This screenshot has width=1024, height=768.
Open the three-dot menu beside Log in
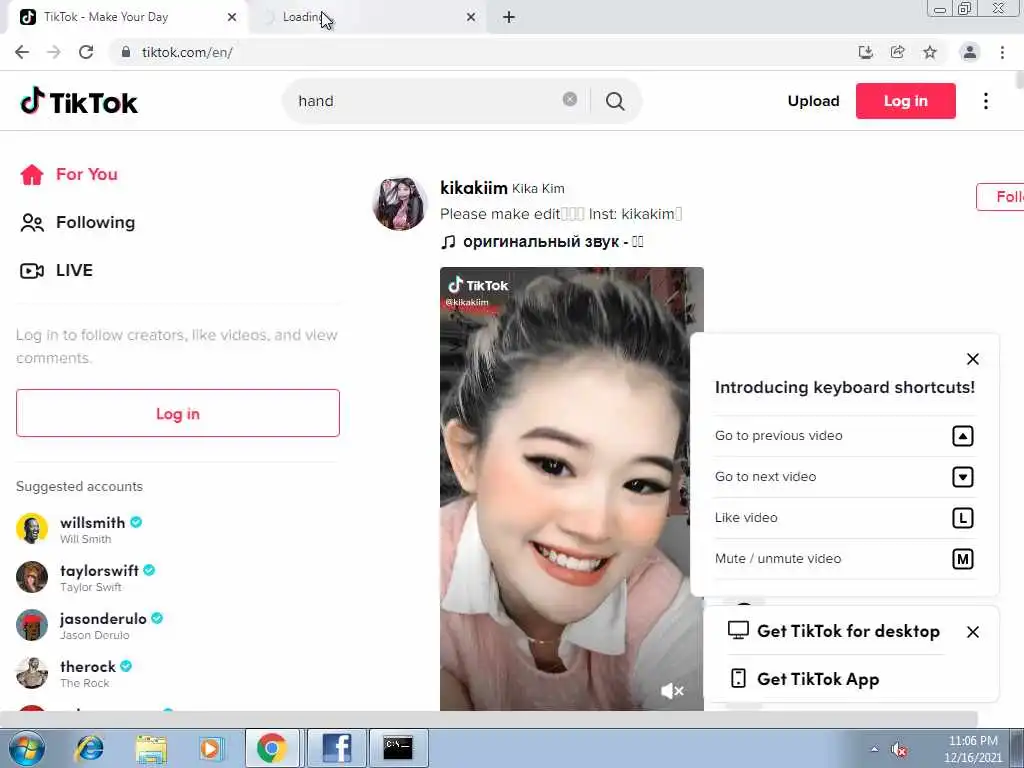coord(985,101)
